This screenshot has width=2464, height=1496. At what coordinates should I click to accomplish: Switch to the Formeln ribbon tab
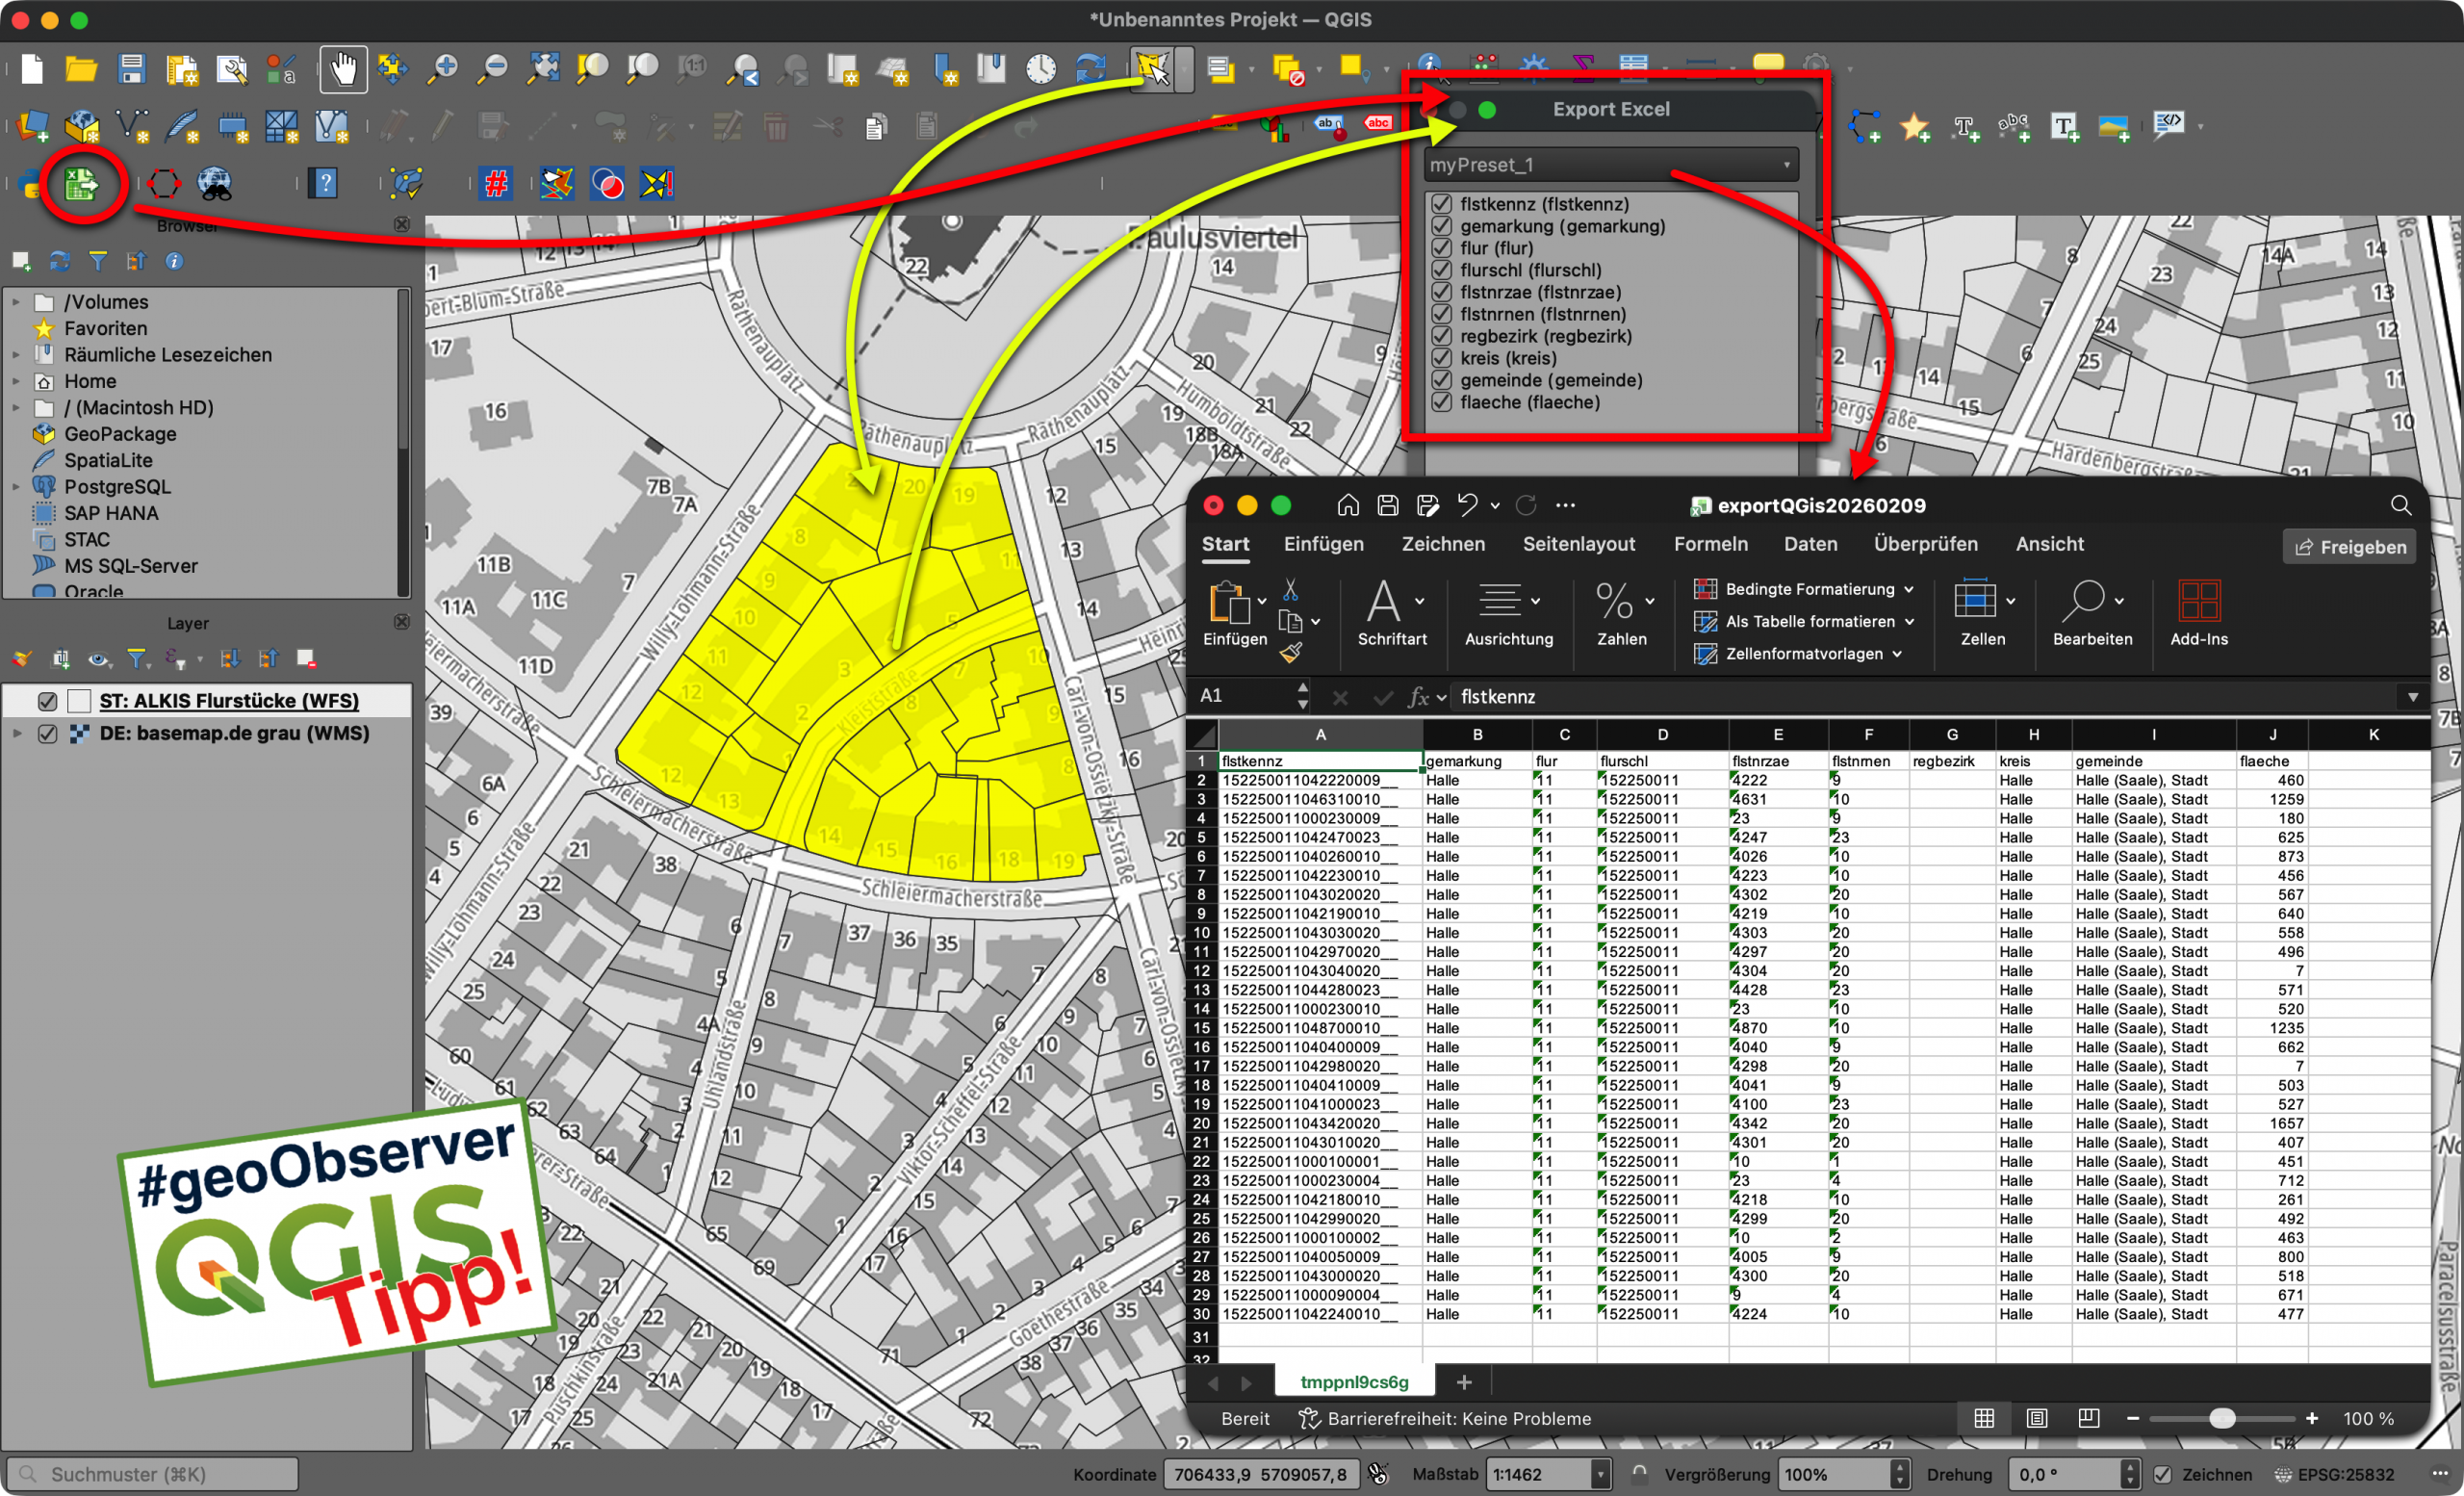(1710, 544)
